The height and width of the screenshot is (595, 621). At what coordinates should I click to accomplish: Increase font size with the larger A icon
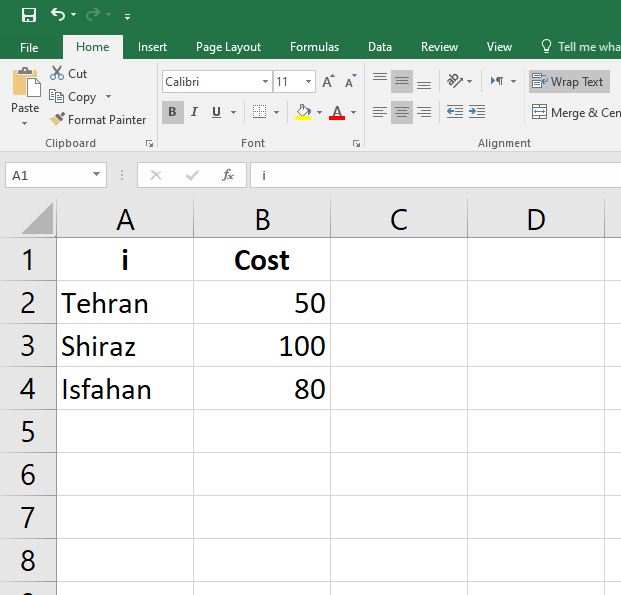tap(328, 82)
